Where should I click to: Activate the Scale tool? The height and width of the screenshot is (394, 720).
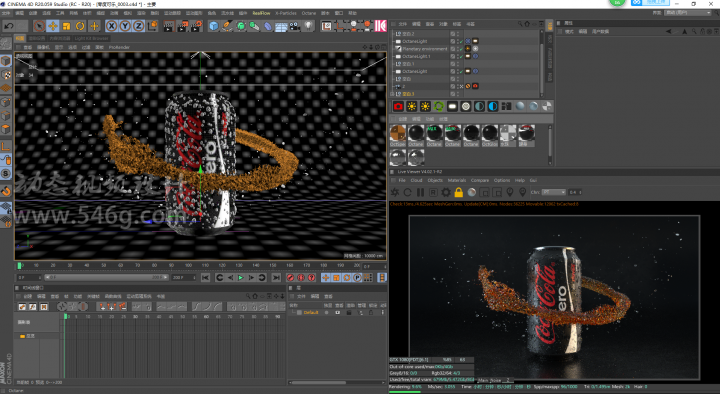tap(67, 26)
